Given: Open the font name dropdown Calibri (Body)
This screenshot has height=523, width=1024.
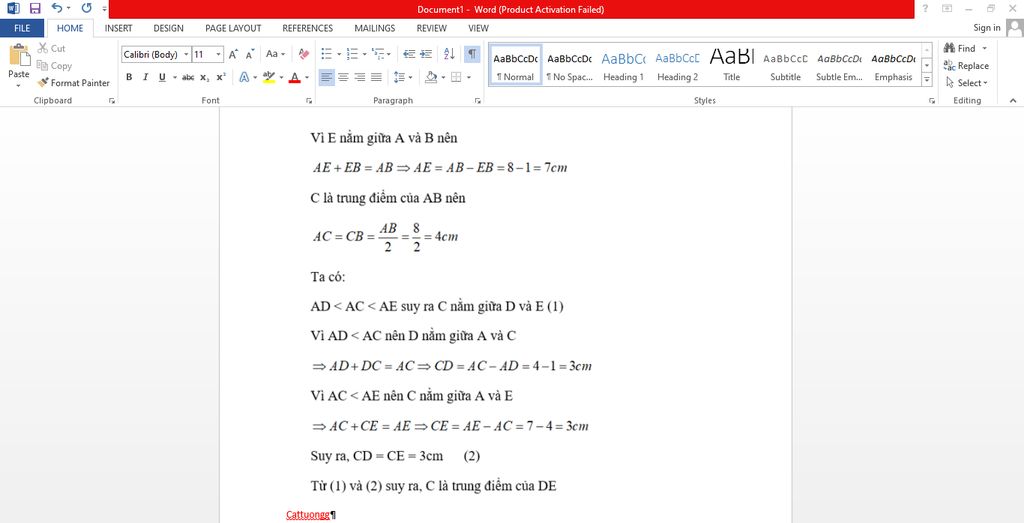Looking at the screenshot, I should point(187,55).
